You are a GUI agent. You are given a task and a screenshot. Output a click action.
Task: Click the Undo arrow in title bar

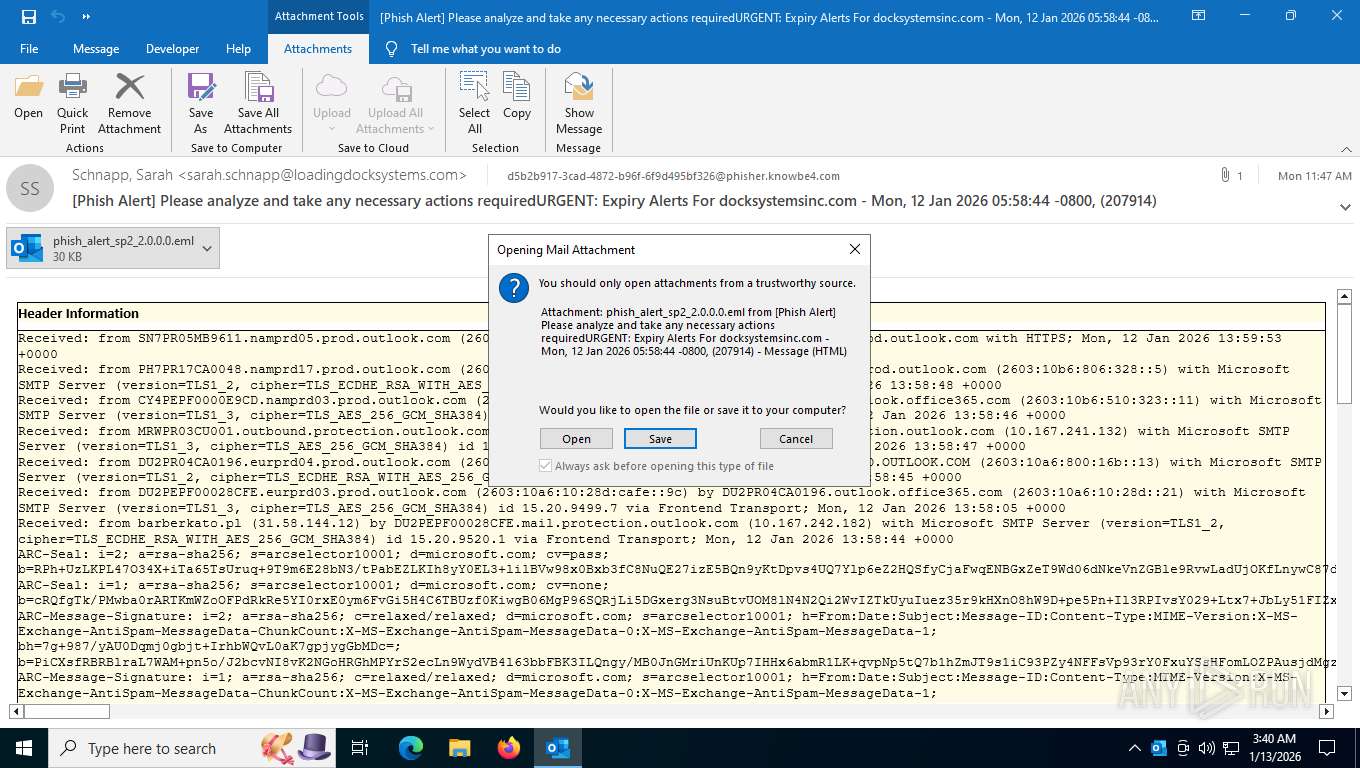click(58, 16)
